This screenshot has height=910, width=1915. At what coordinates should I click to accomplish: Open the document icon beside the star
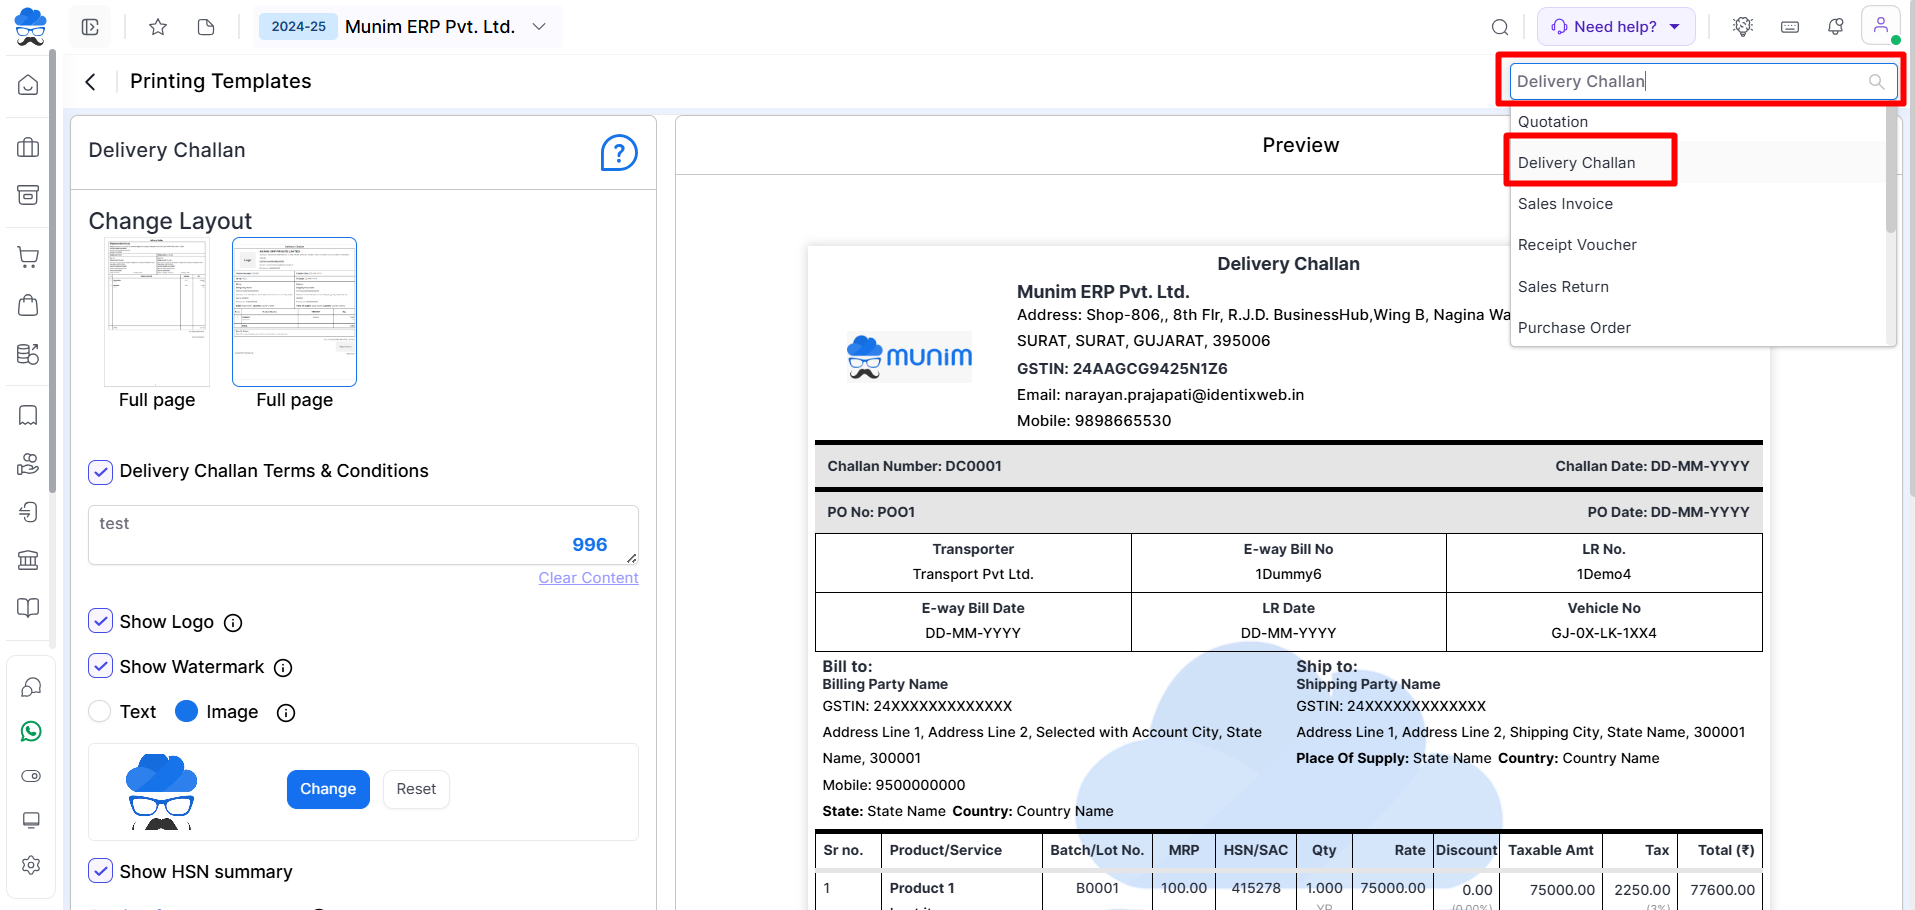coord(206,27)
